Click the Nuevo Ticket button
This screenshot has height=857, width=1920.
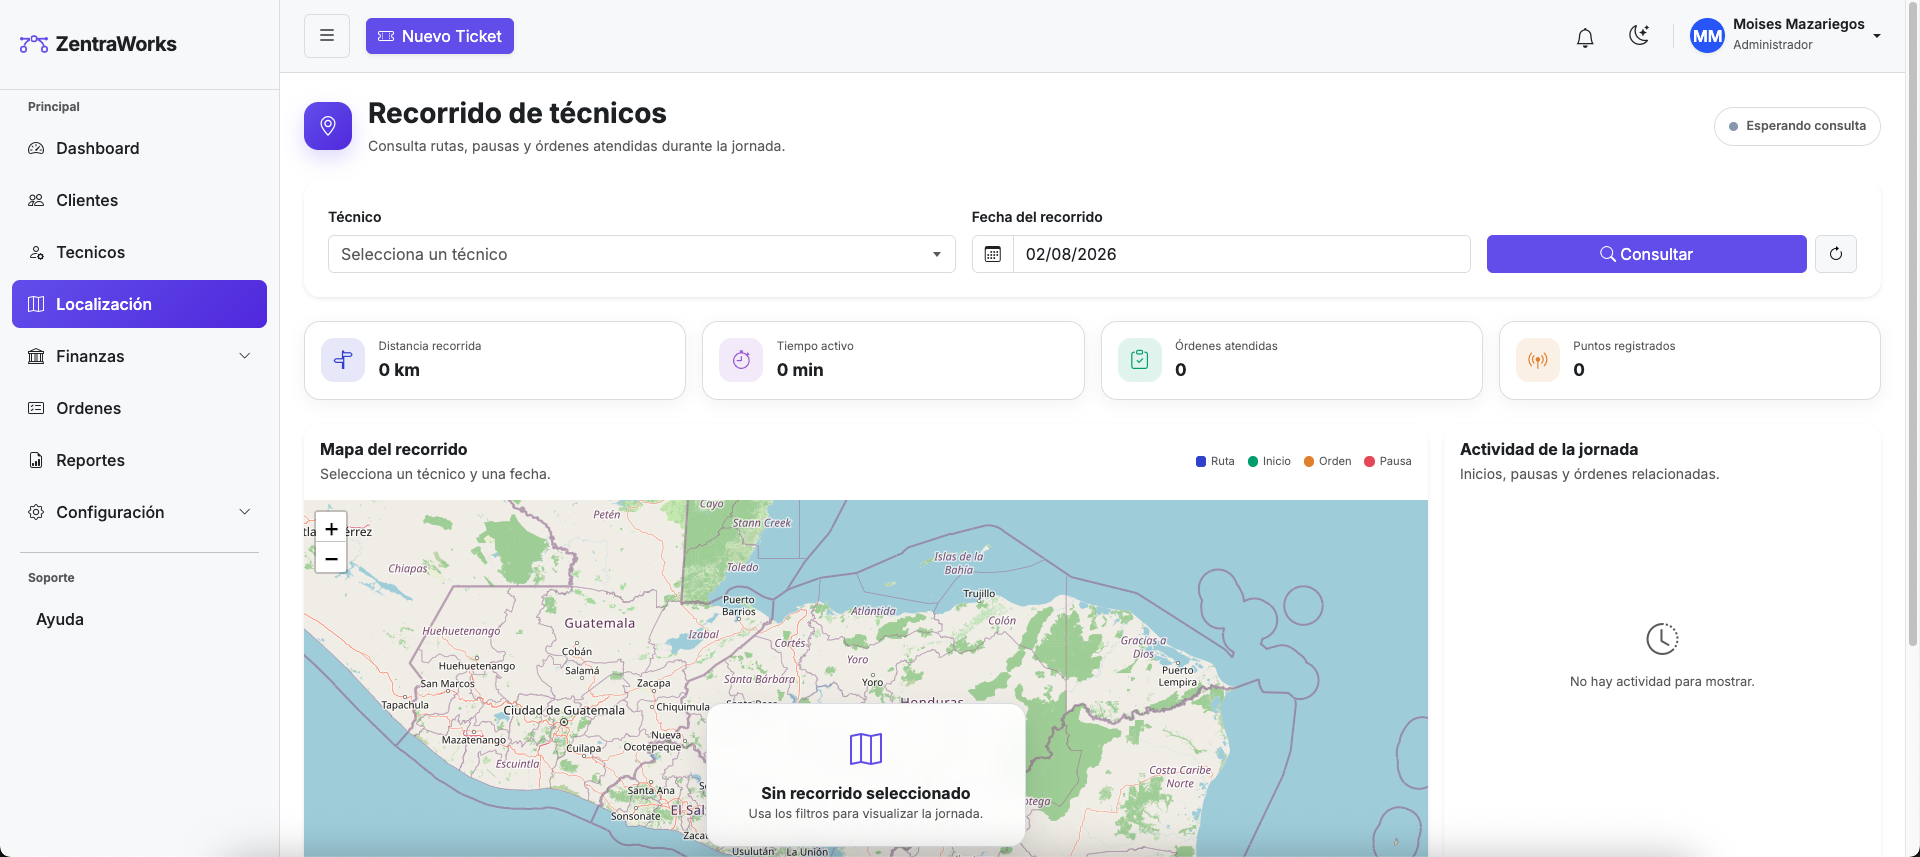tap(440, 36)
